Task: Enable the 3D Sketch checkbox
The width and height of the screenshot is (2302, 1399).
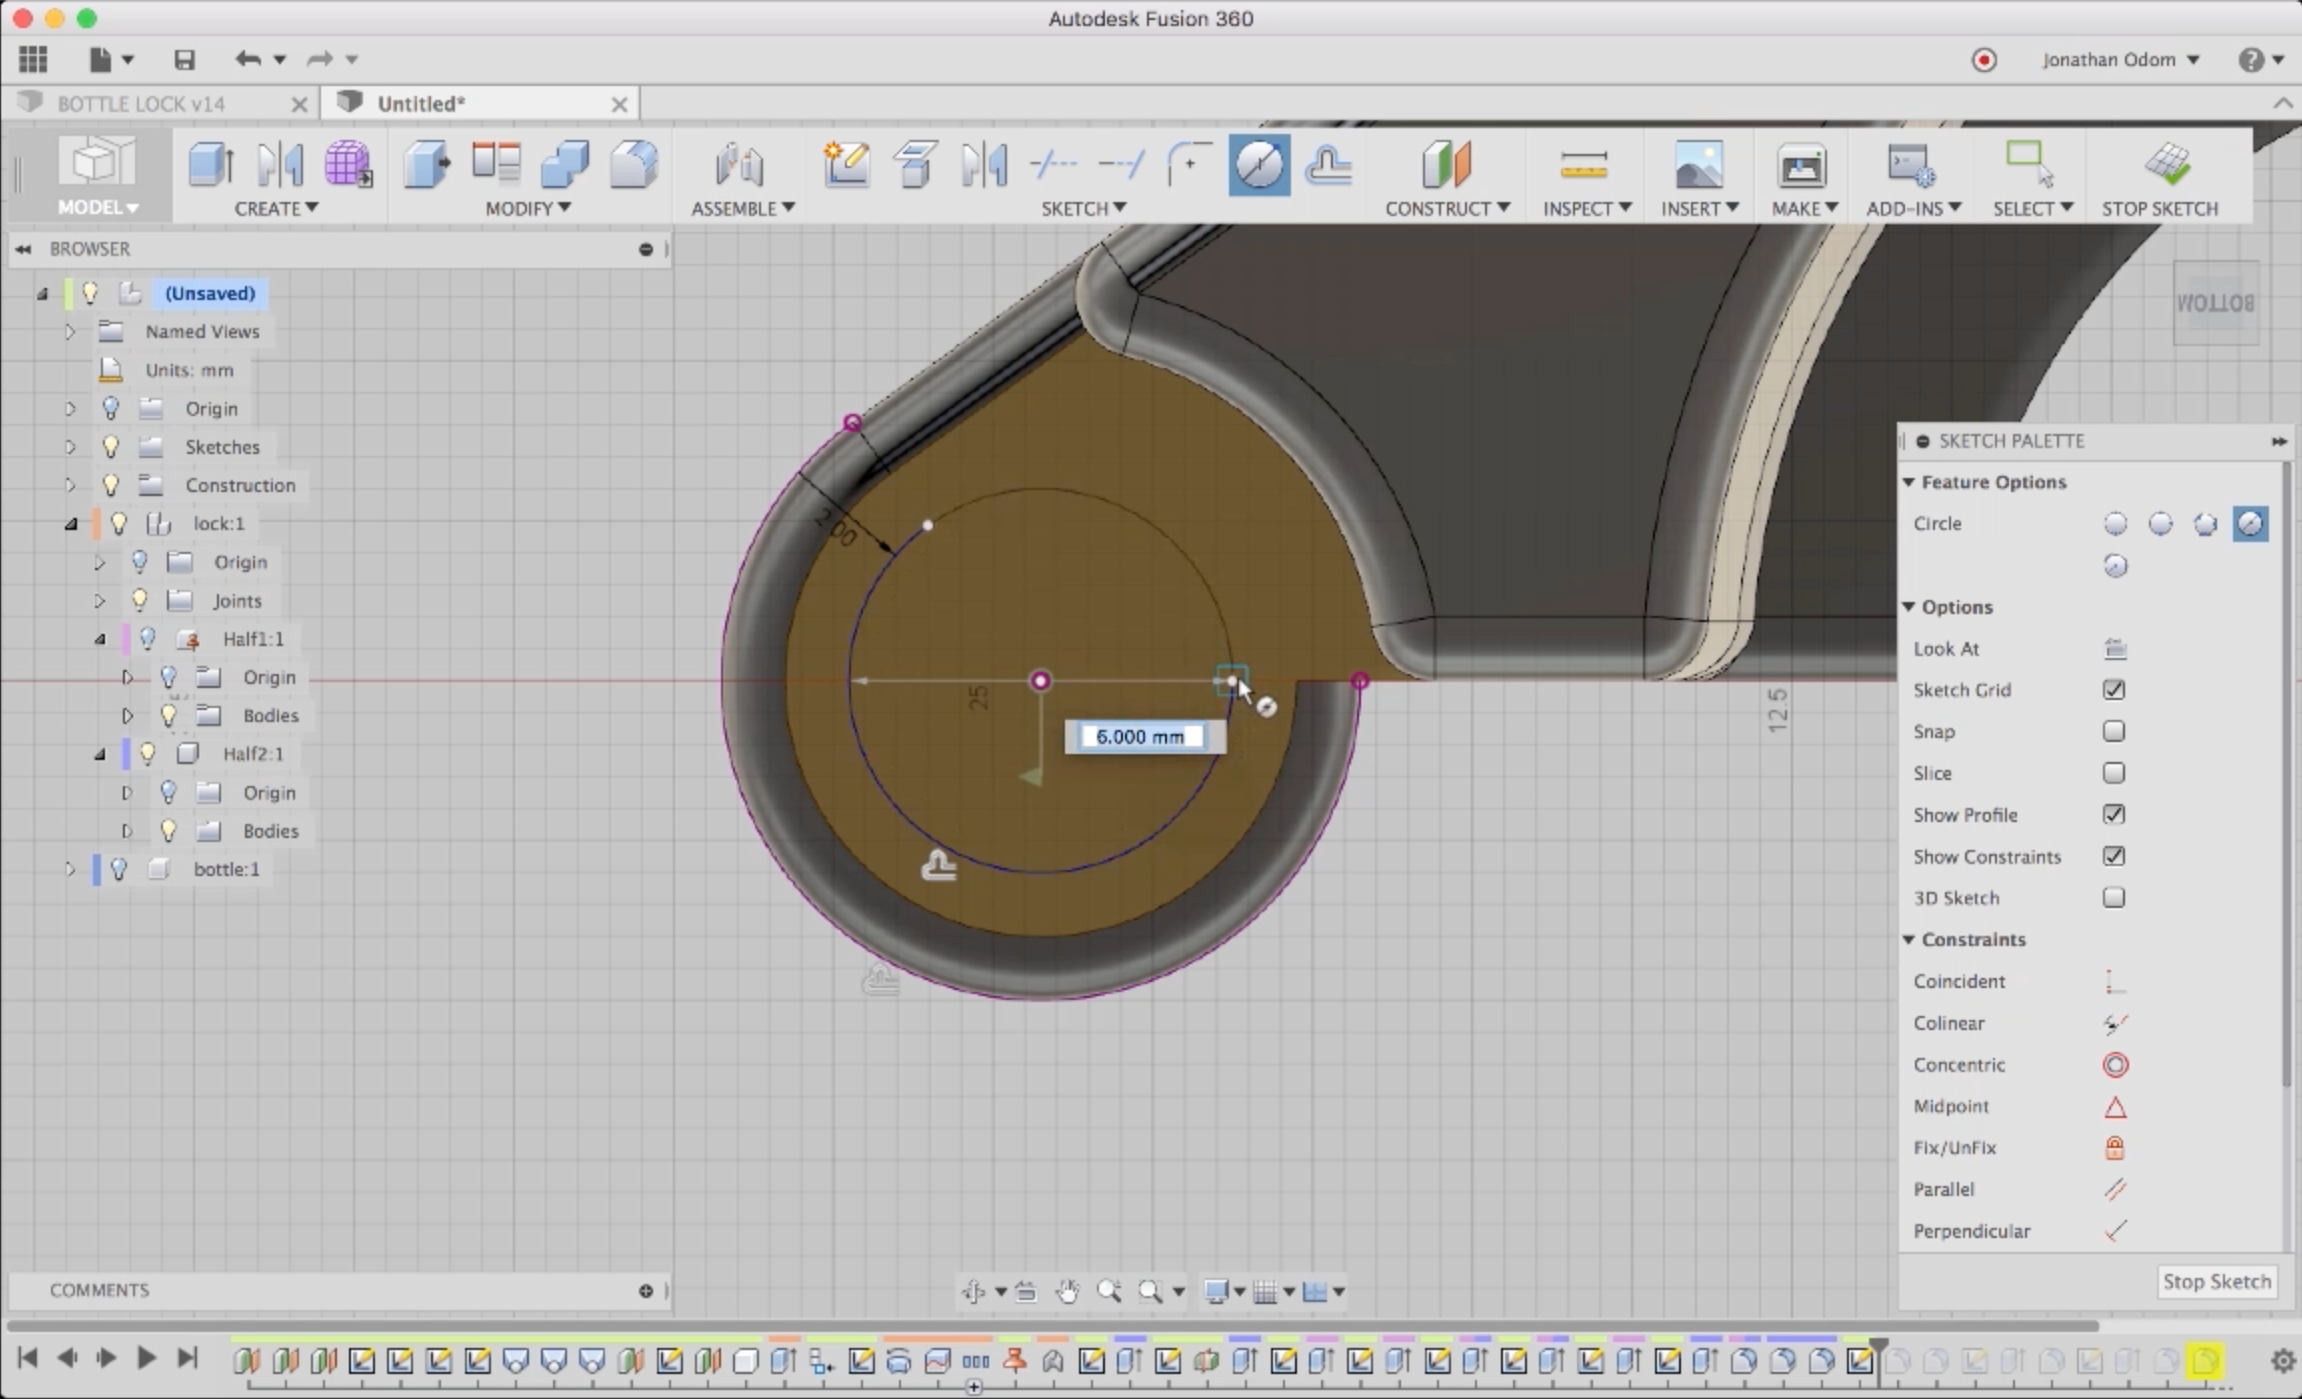Action: [x=2113, y=897]
